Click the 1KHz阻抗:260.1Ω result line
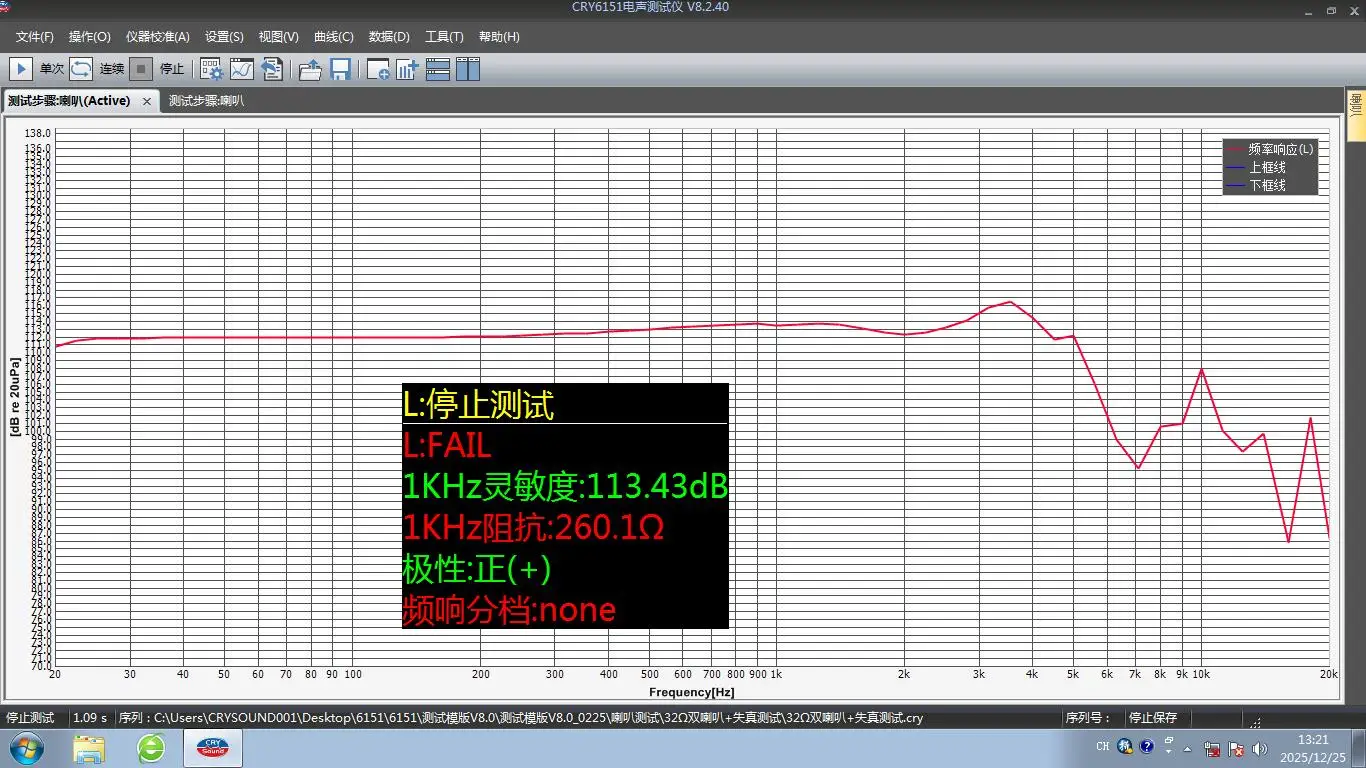The width and height of the screenshot is (1366, 768). click(x=534, y=527)
